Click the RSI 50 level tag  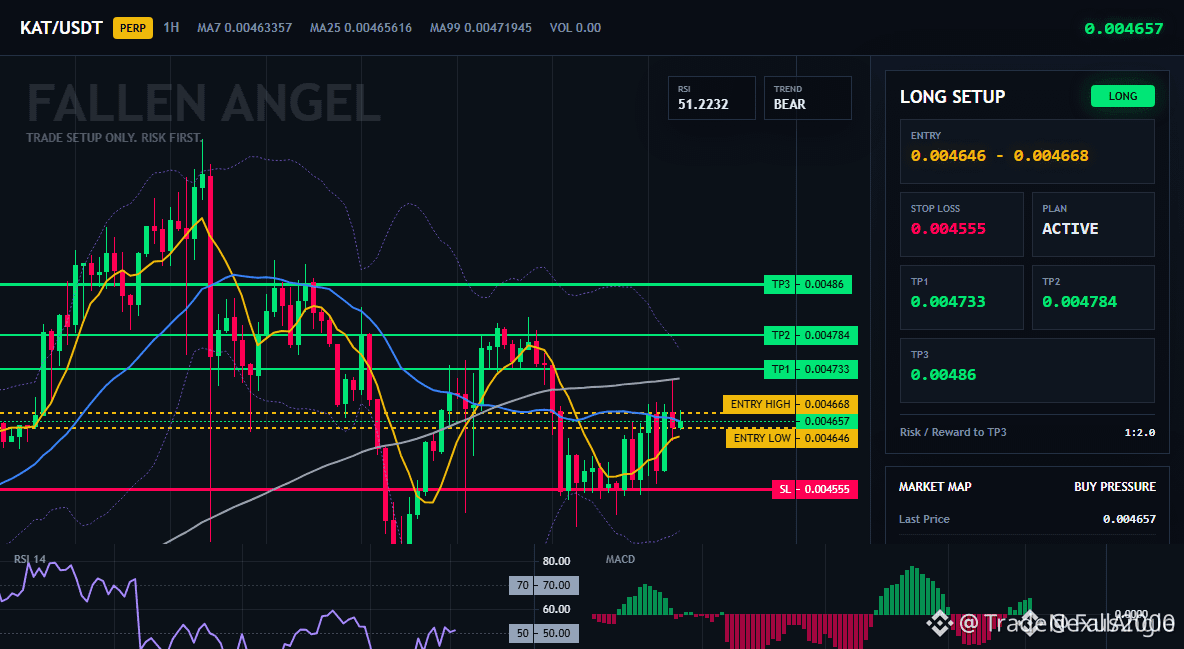coord(544,633)
